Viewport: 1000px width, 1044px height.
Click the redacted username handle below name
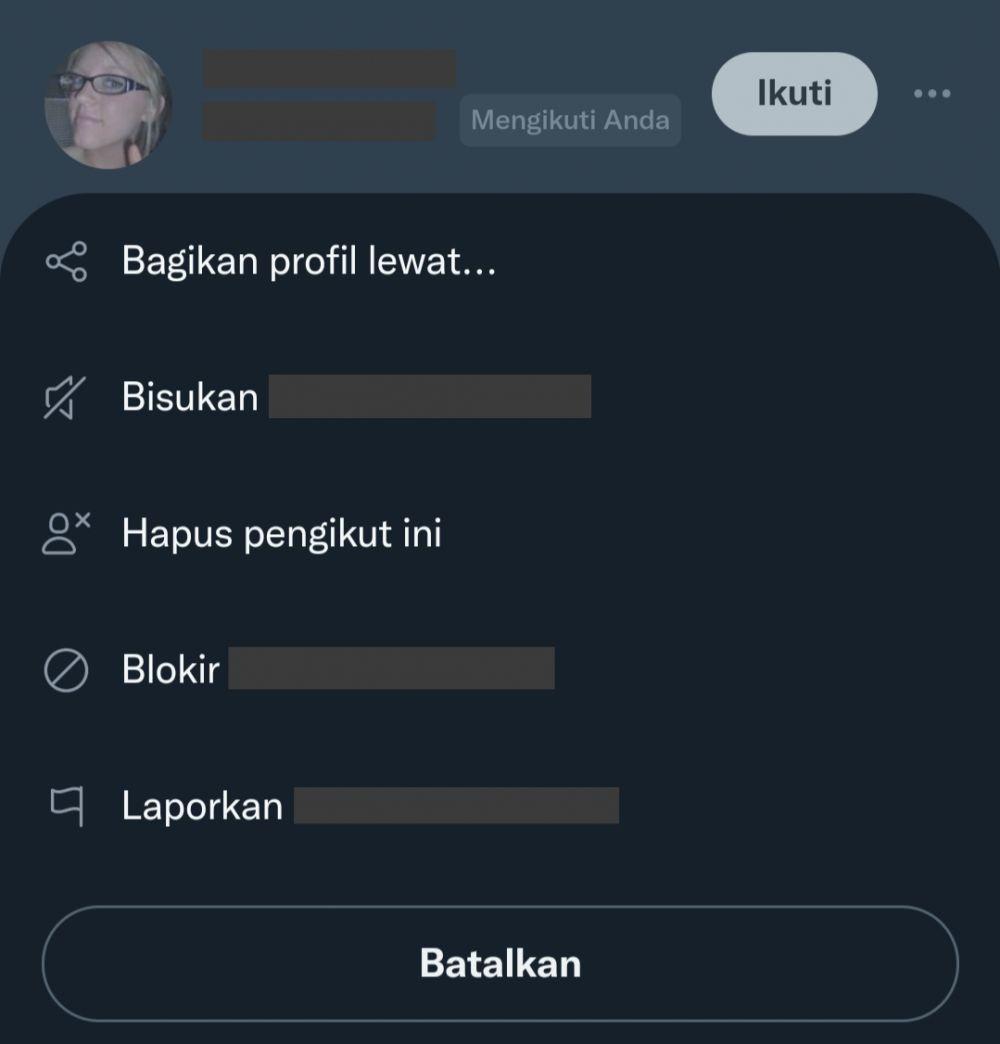320,121
